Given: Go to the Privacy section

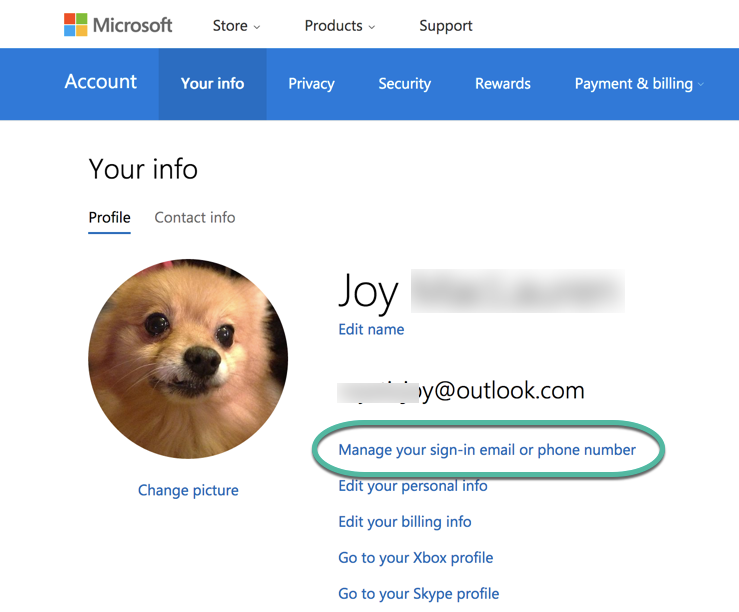Looking at the screenshot, I should pyautogui.click(x=311, y=84).
